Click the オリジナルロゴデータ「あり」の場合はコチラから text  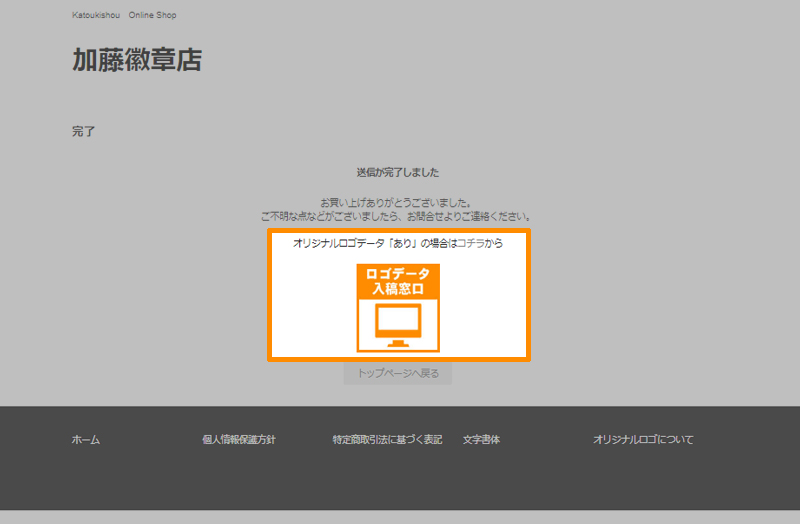398,243
